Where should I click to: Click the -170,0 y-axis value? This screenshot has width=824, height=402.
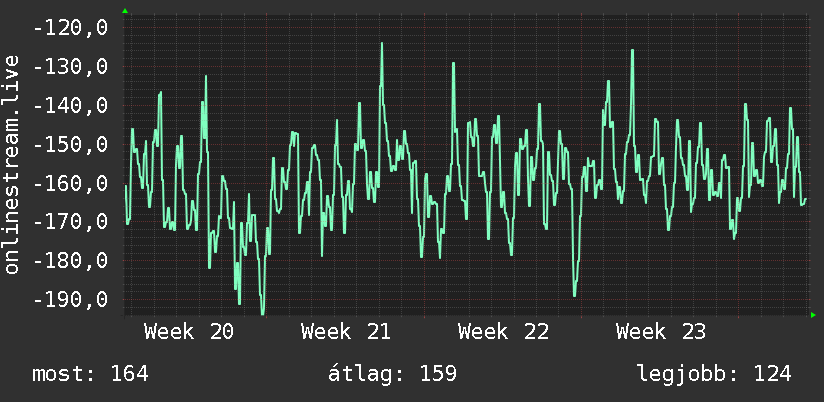coord(70,222)
